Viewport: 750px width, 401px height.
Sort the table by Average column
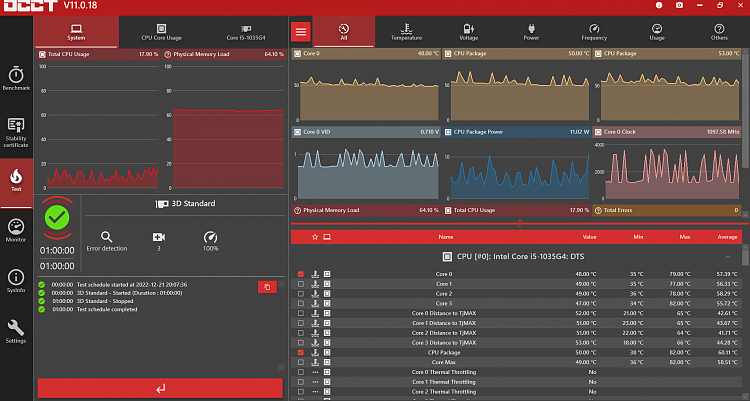click(727, 237)
